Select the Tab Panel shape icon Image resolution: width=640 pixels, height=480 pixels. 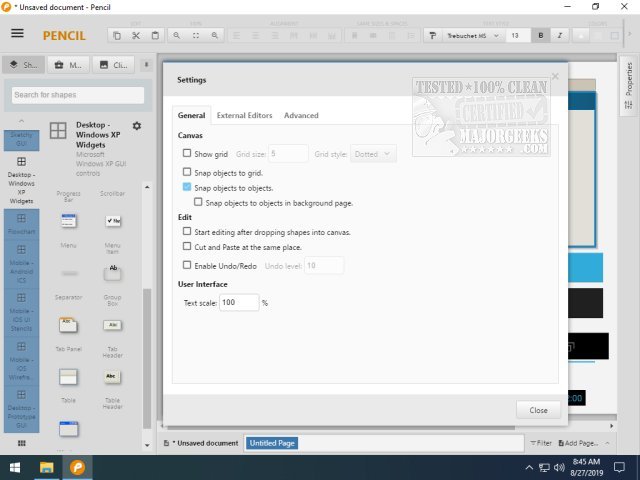pyautogui.click(x=69, y=325)
